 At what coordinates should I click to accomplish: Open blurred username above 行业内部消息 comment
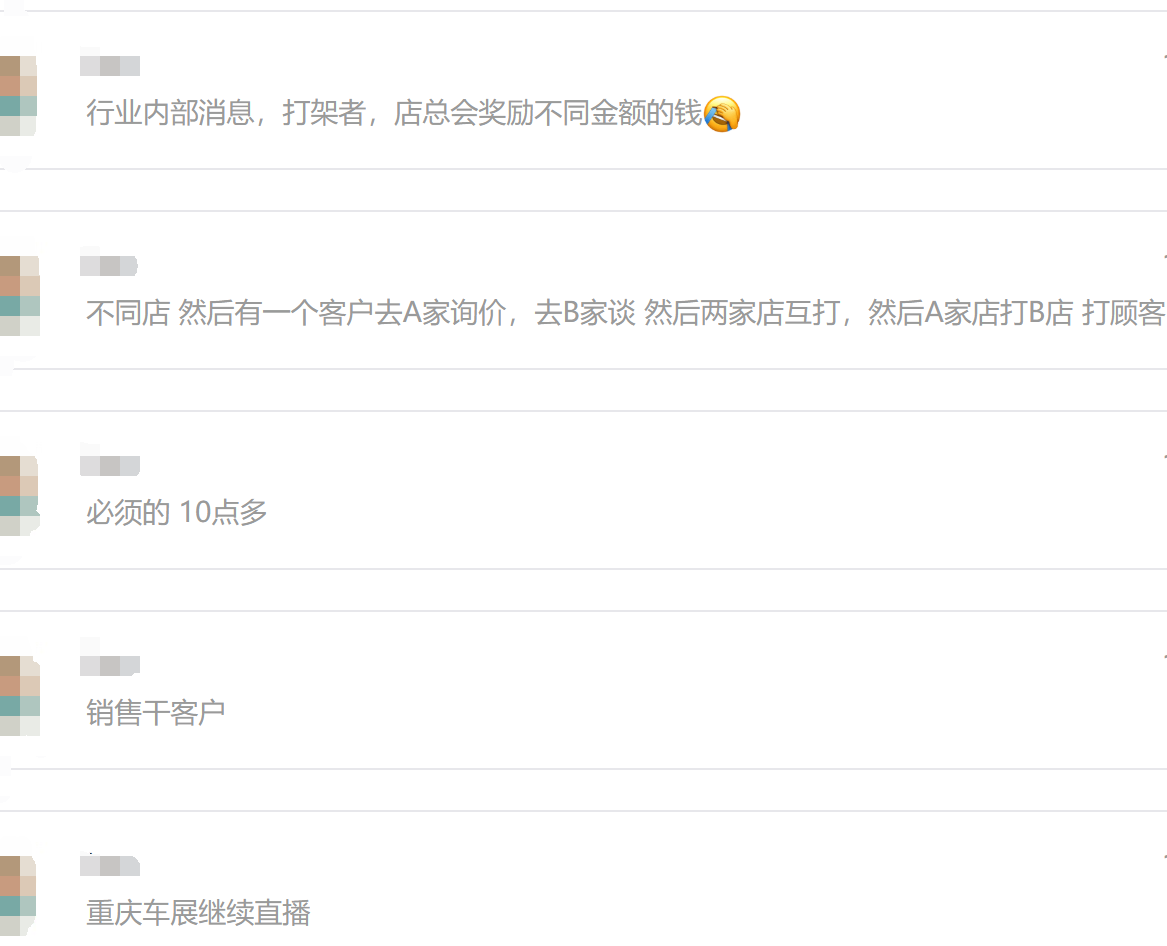(110, 65)
